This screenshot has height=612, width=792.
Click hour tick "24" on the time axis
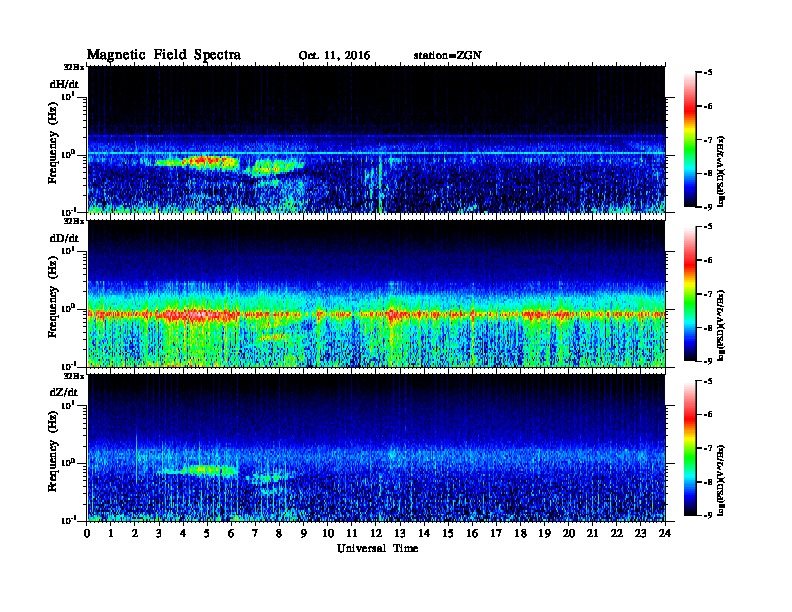point(665,534)
